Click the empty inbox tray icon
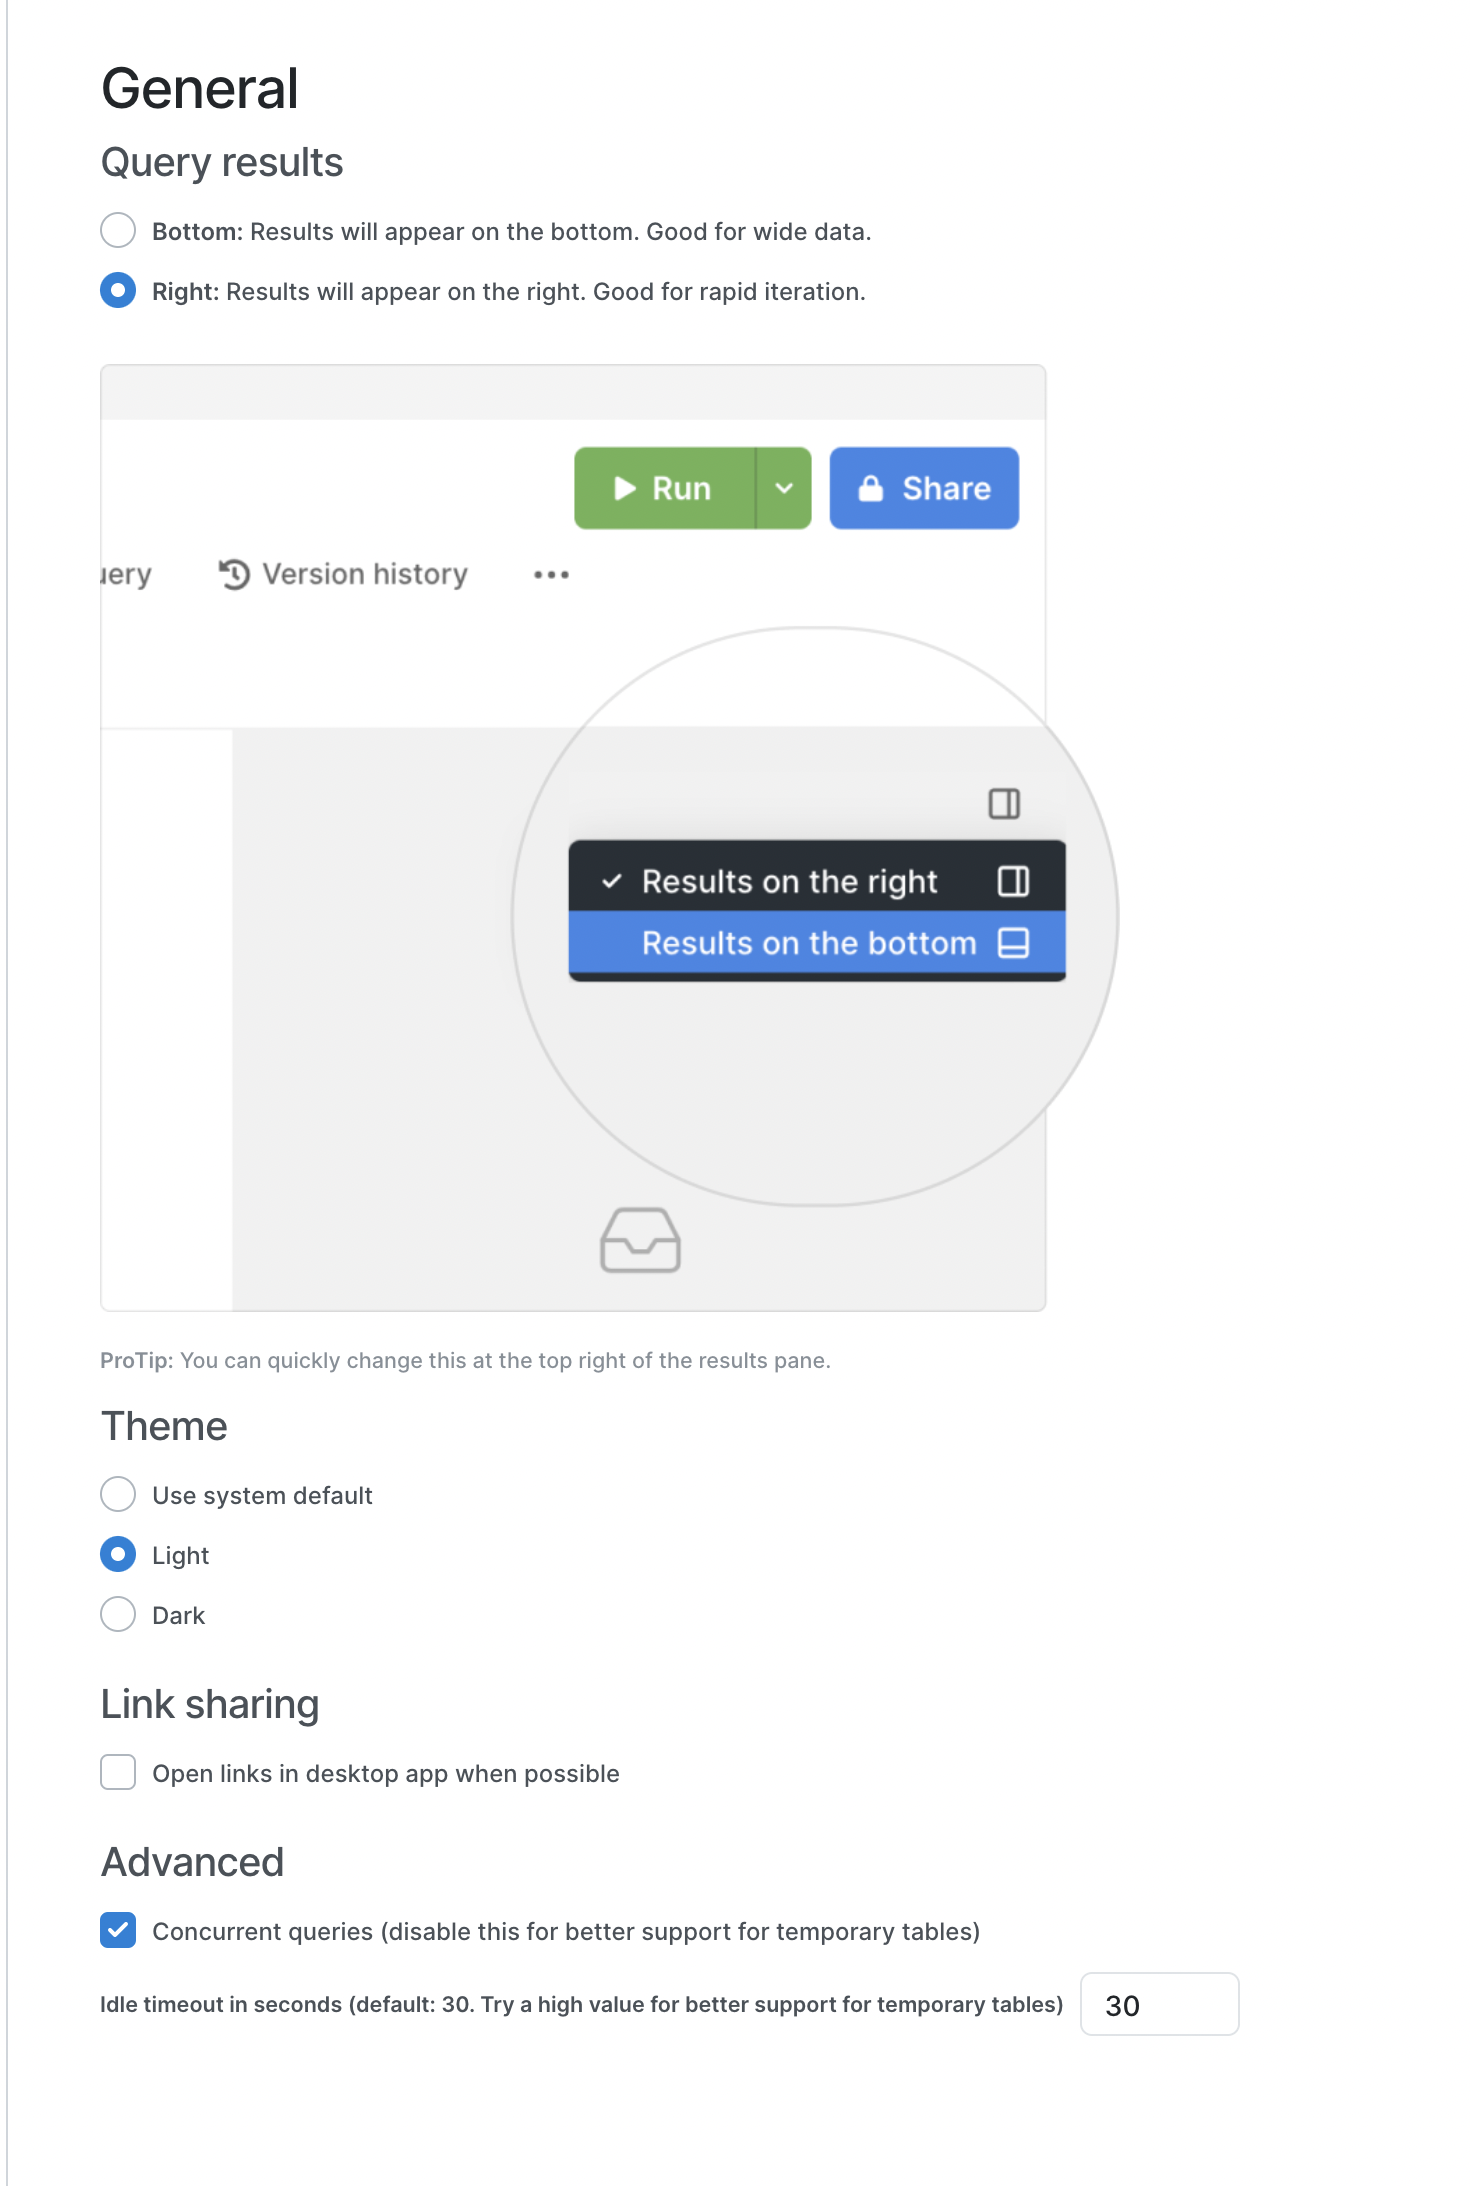 pos(640,1240)
